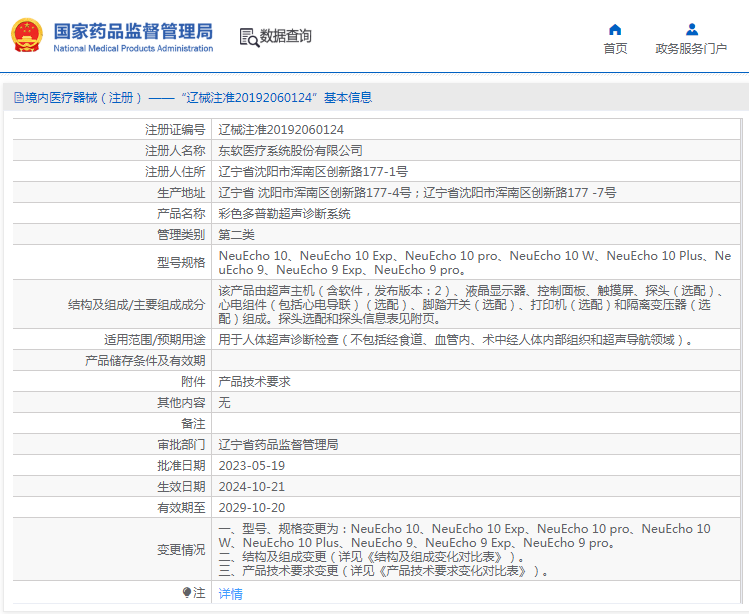Click the 生产地址 label
Screen dimensions: 749x614
pyautogui.click(x=181, y=193)
